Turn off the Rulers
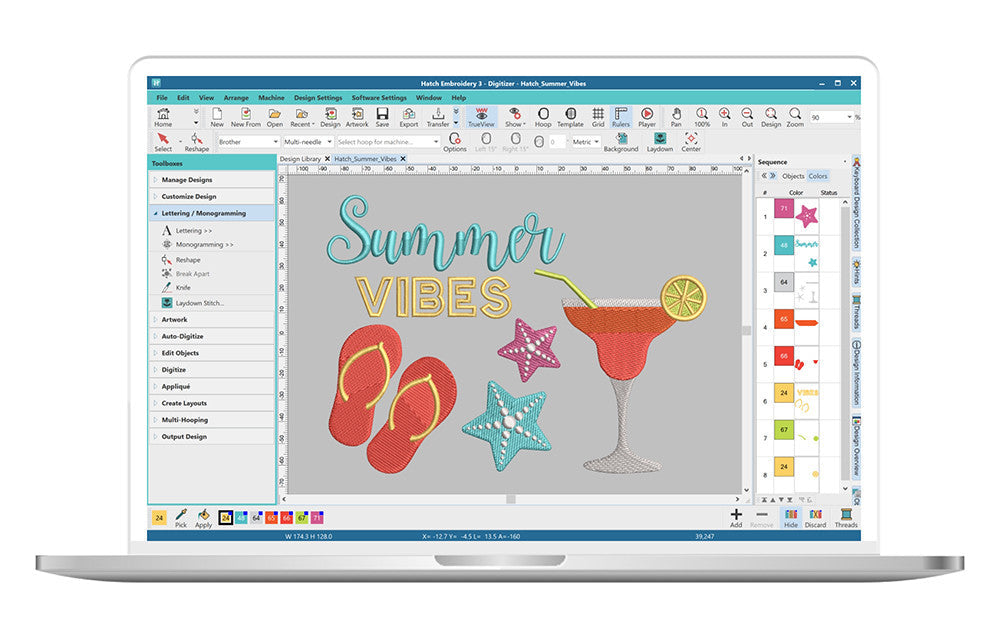Screen dimensions: 1000x638 click(x=621, y=117)
